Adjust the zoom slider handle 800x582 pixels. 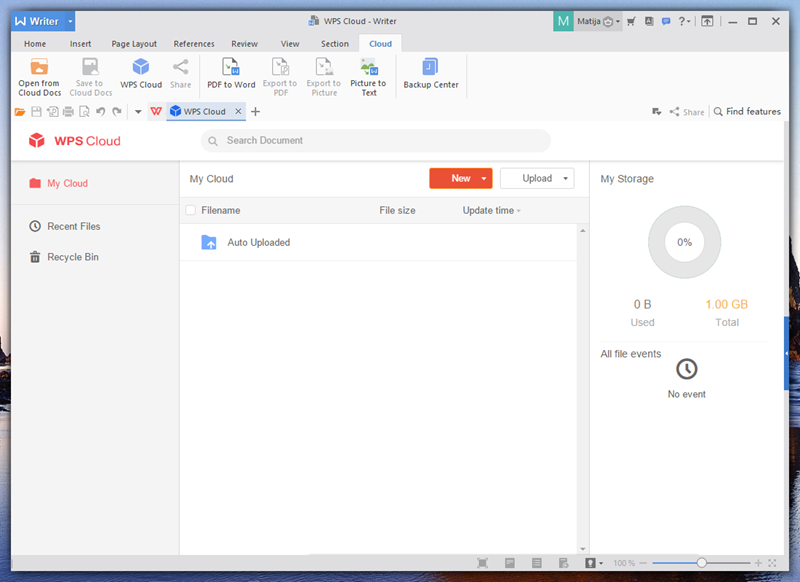tap(702, 563)
